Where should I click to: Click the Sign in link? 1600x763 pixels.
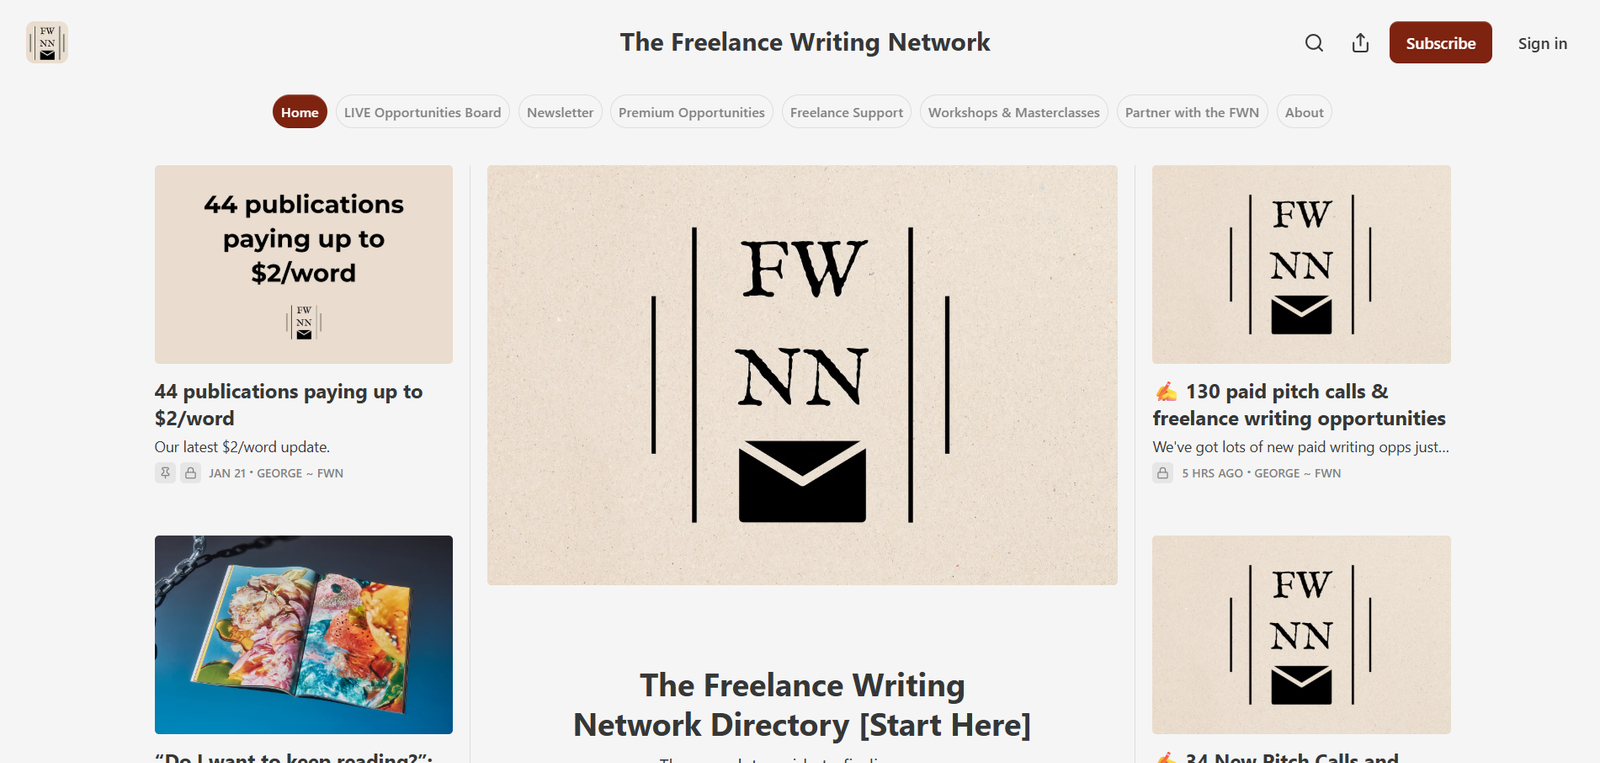pos(1542,43)
